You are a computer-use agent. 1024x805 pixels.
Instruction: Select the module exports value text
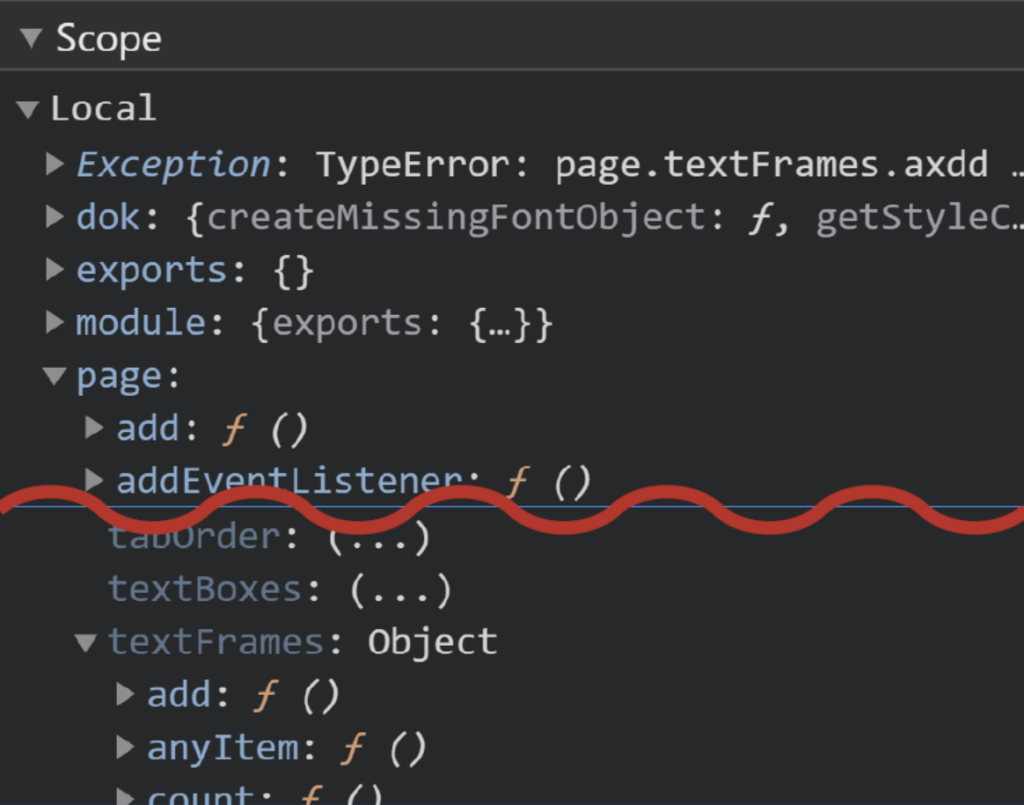[x=402, y=323]
